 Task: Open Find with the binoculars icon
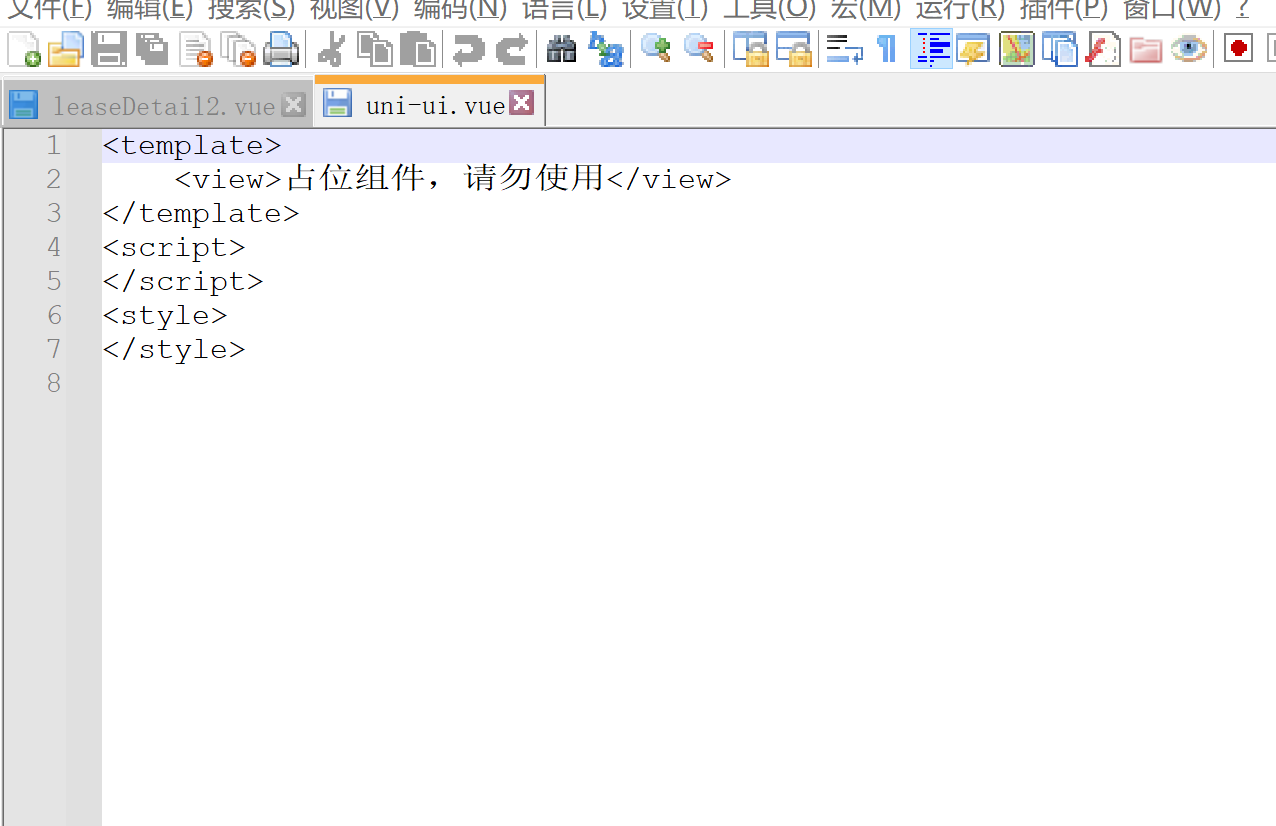[x=561, y=49]
